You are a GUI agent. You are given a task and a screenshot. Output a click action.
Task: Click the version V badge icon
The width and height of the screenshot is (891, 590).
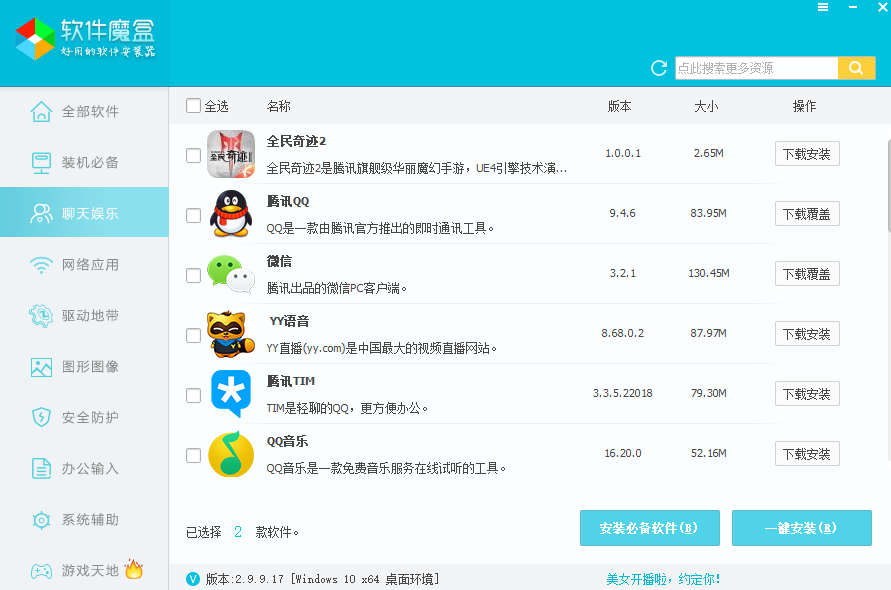pyautogui.click(x=193, y=579)
